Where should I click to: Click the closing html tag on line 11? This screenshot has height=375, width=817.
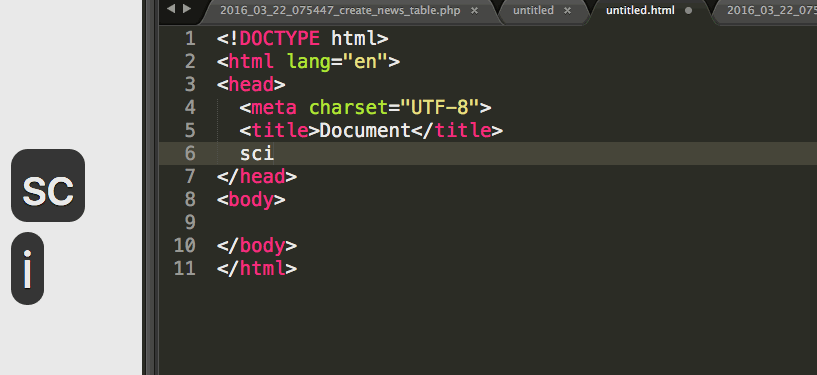257,268
